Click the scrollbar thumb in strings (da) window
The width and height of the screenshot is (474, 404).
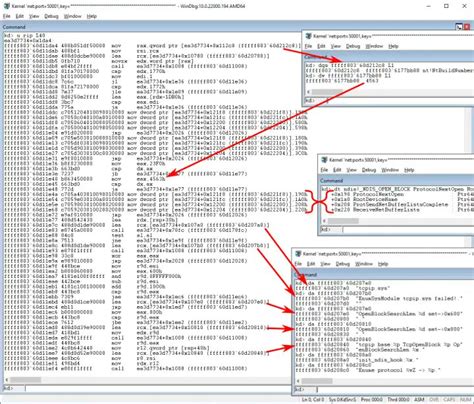(x=317, y=381)
